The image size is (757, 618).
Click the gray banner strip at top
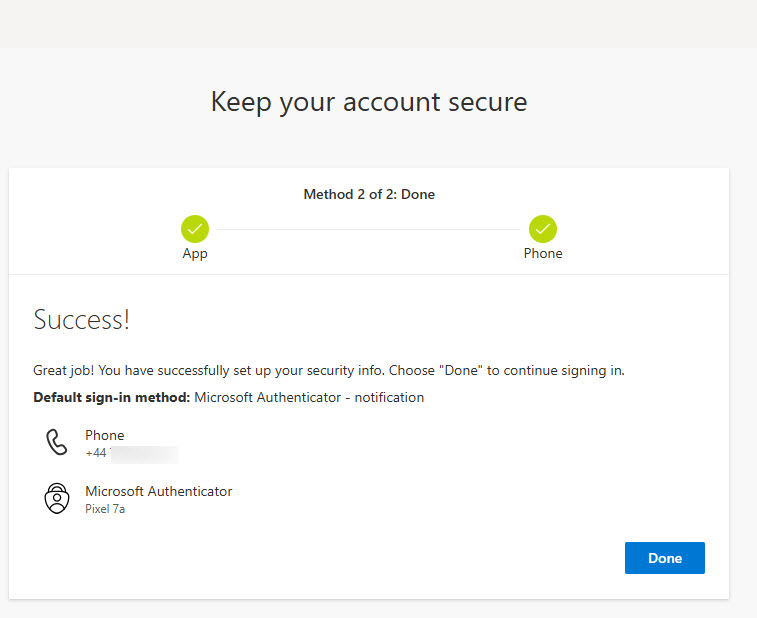coord(378,23)
